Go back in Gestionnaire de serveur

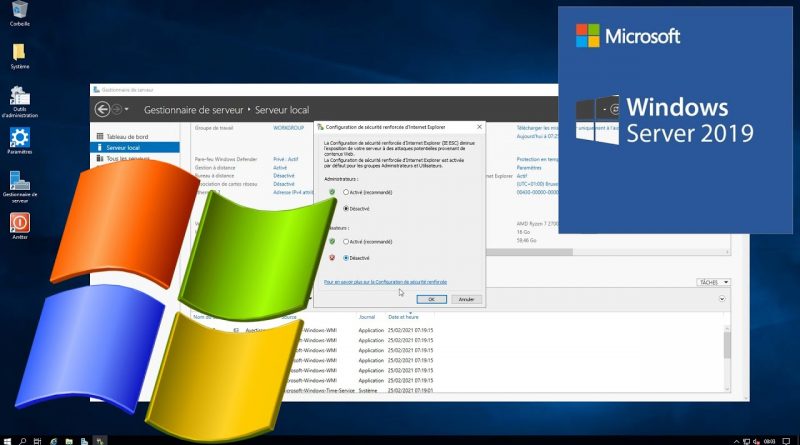pyautogui.click(x=102, y=109)
